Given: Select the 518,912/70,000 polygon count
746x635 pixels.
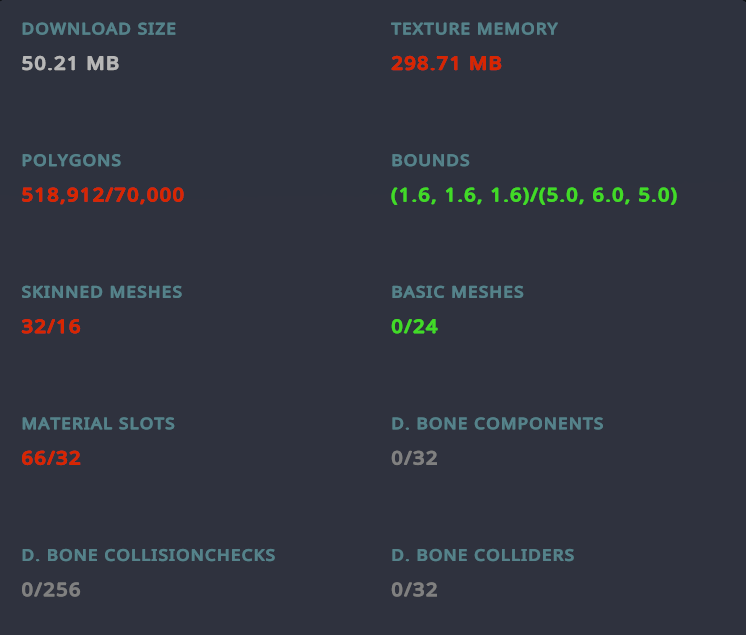Looking at the screenshot, I should [103, 195].
